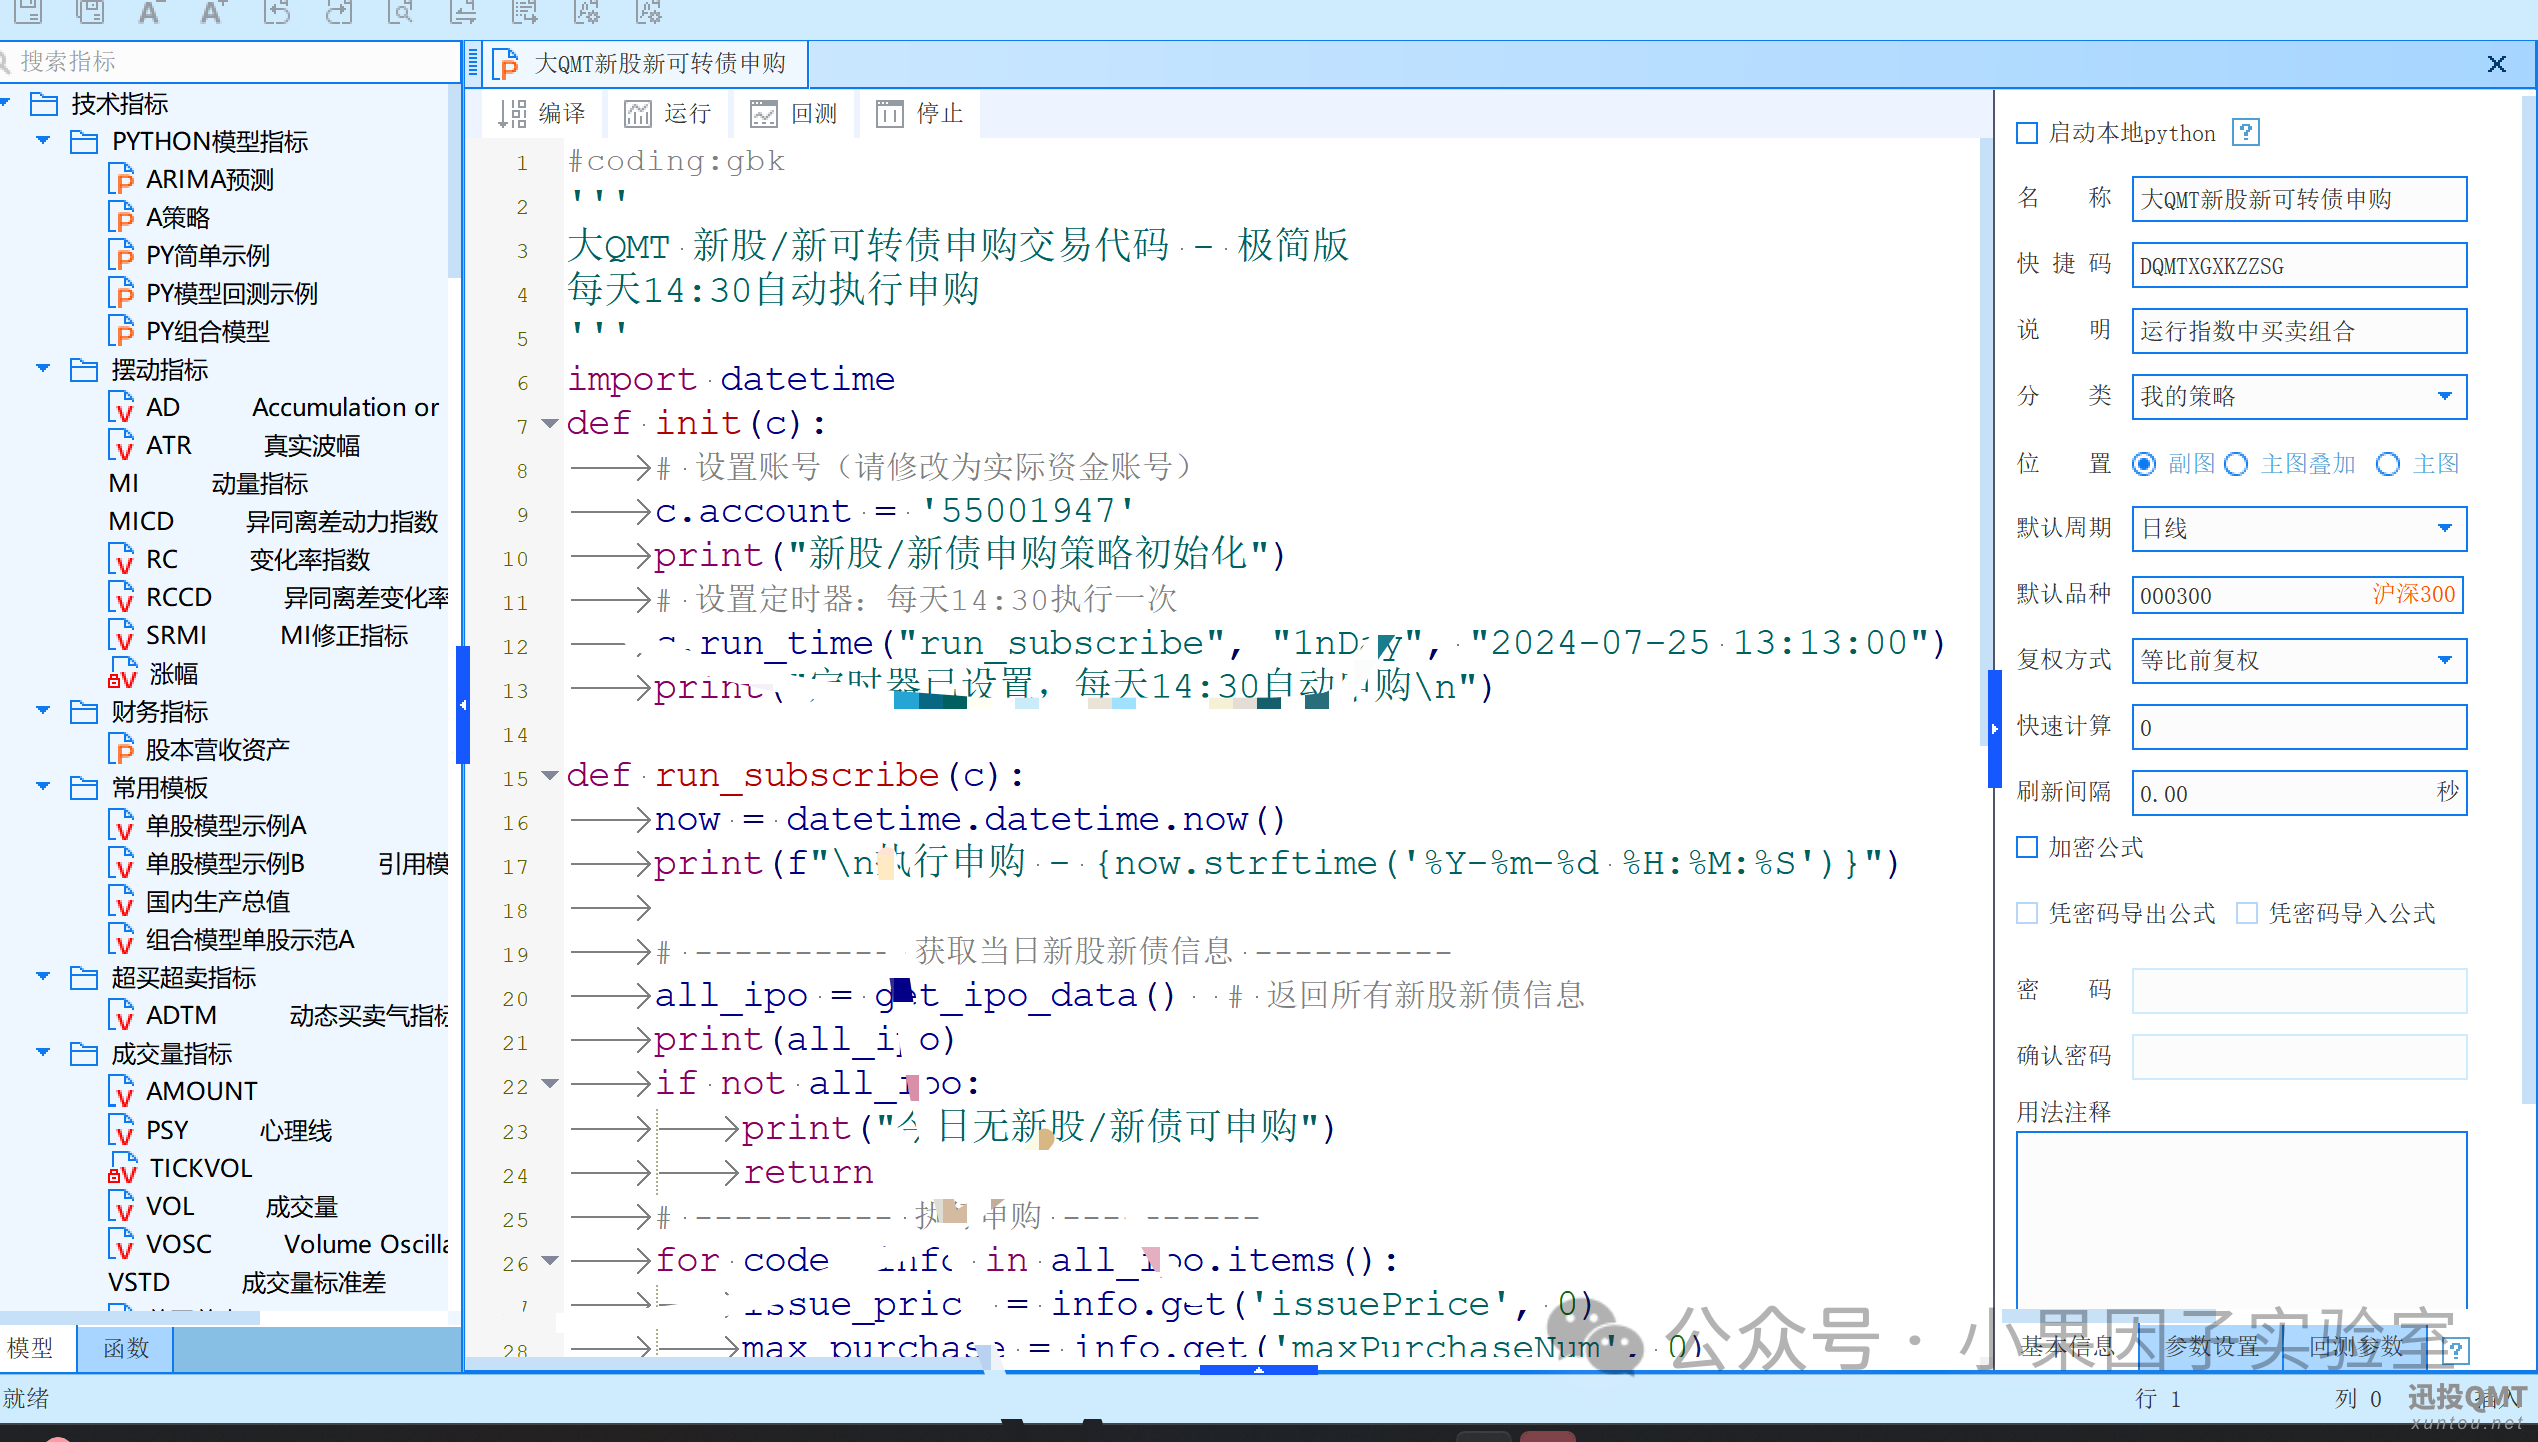Open PY简单示例 model
This screenshot has height=1442, width=2538.
pos(190,256)
